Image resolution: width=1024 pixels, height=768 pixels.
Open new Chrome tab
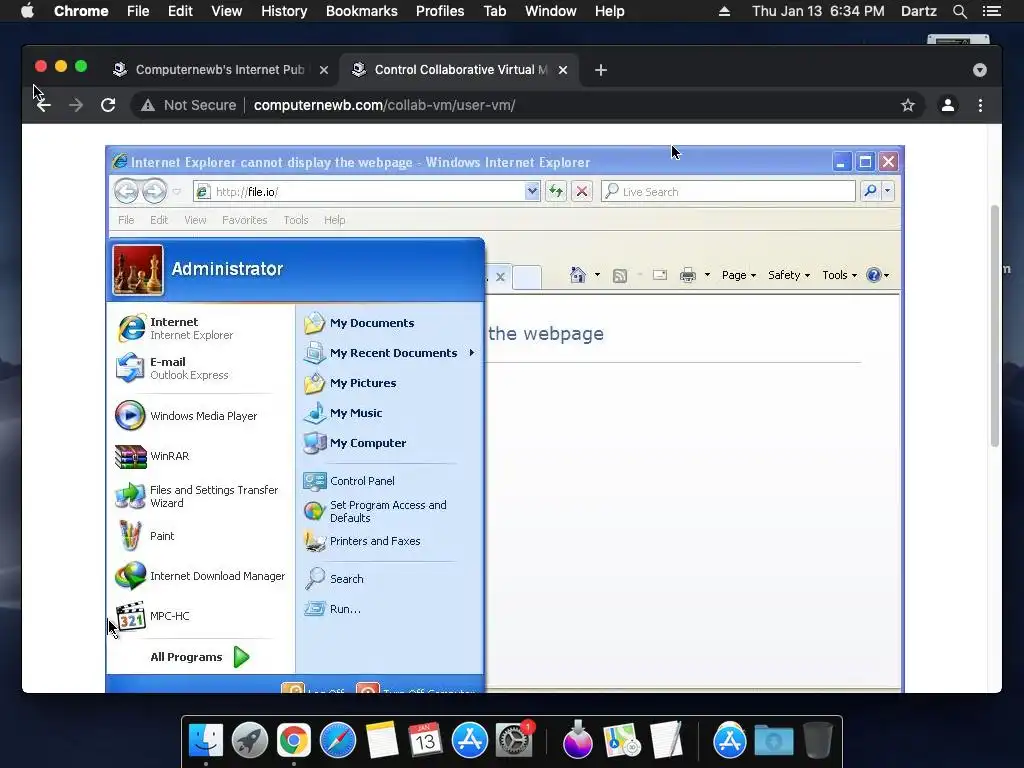tap(601, 70)
